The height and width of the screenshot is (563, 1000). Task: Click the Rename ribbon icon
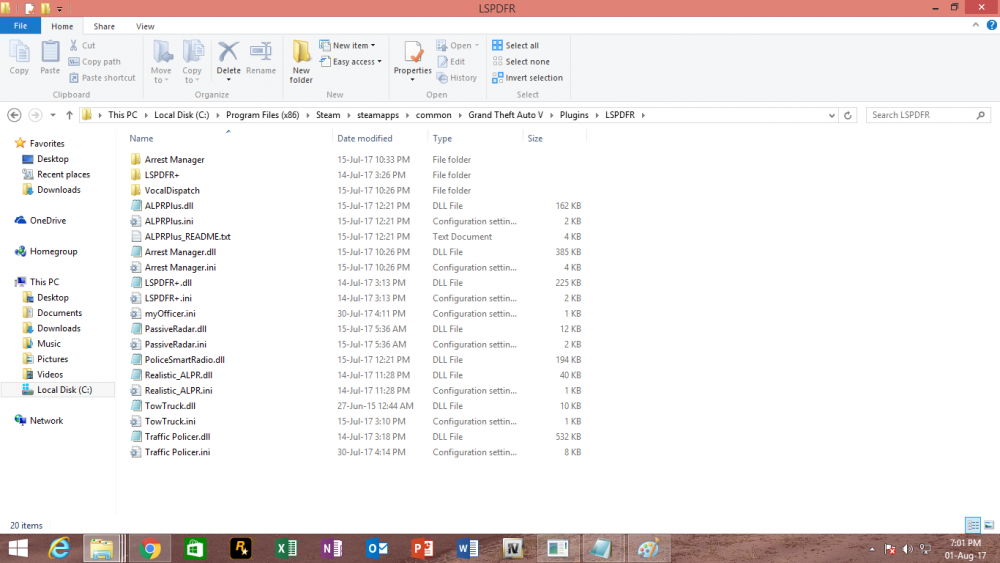point(261,58)
